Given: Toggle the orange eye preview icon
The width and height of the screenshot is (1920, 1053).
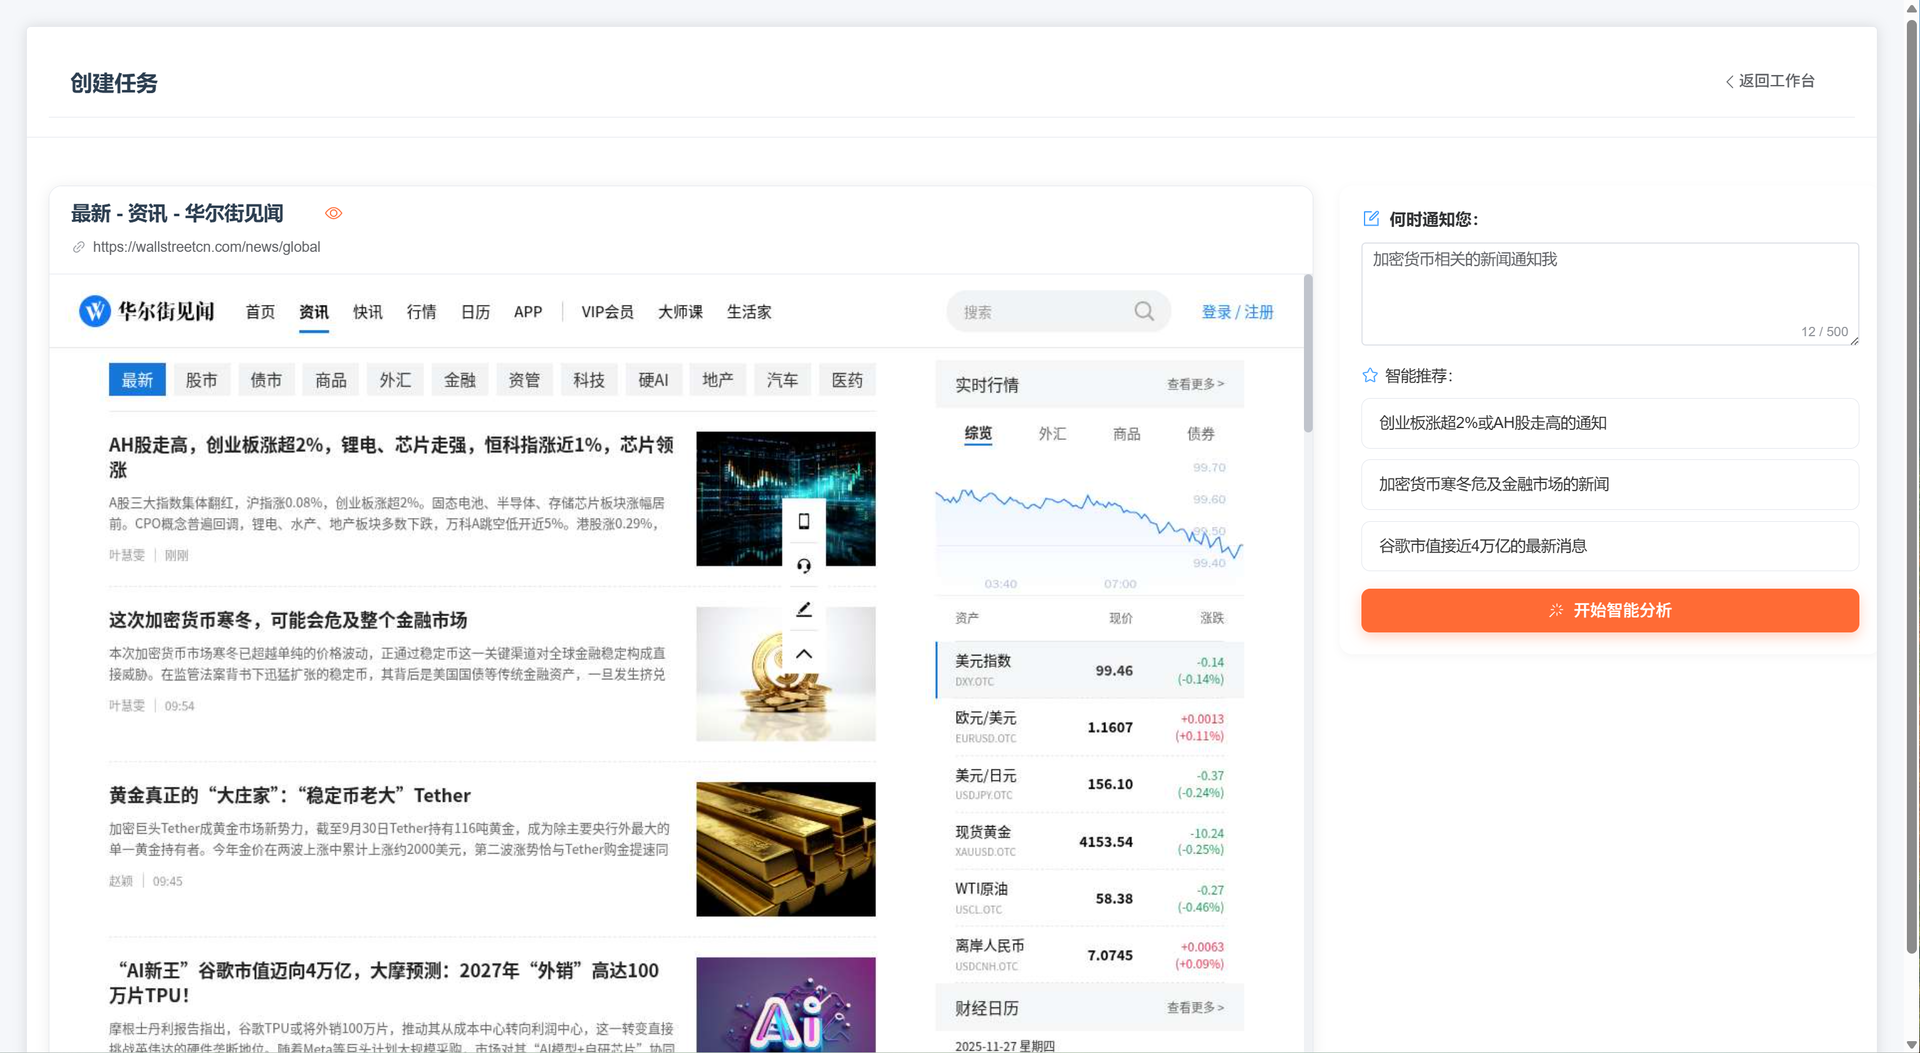Looking at the screenshot, I should point(333,213).
